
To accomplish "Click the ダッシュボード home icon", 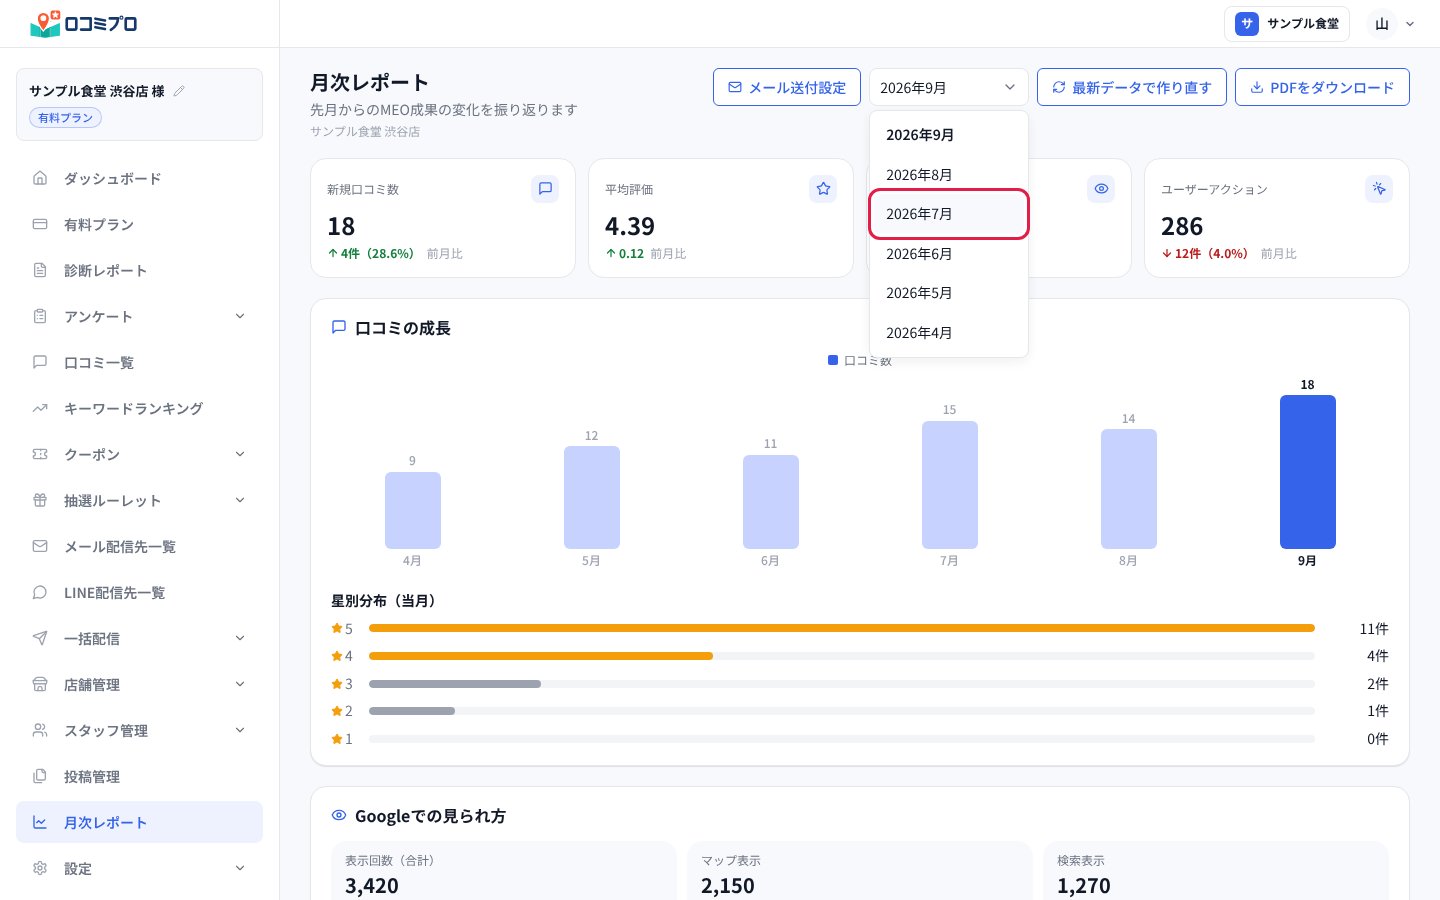I will (40, 178).
